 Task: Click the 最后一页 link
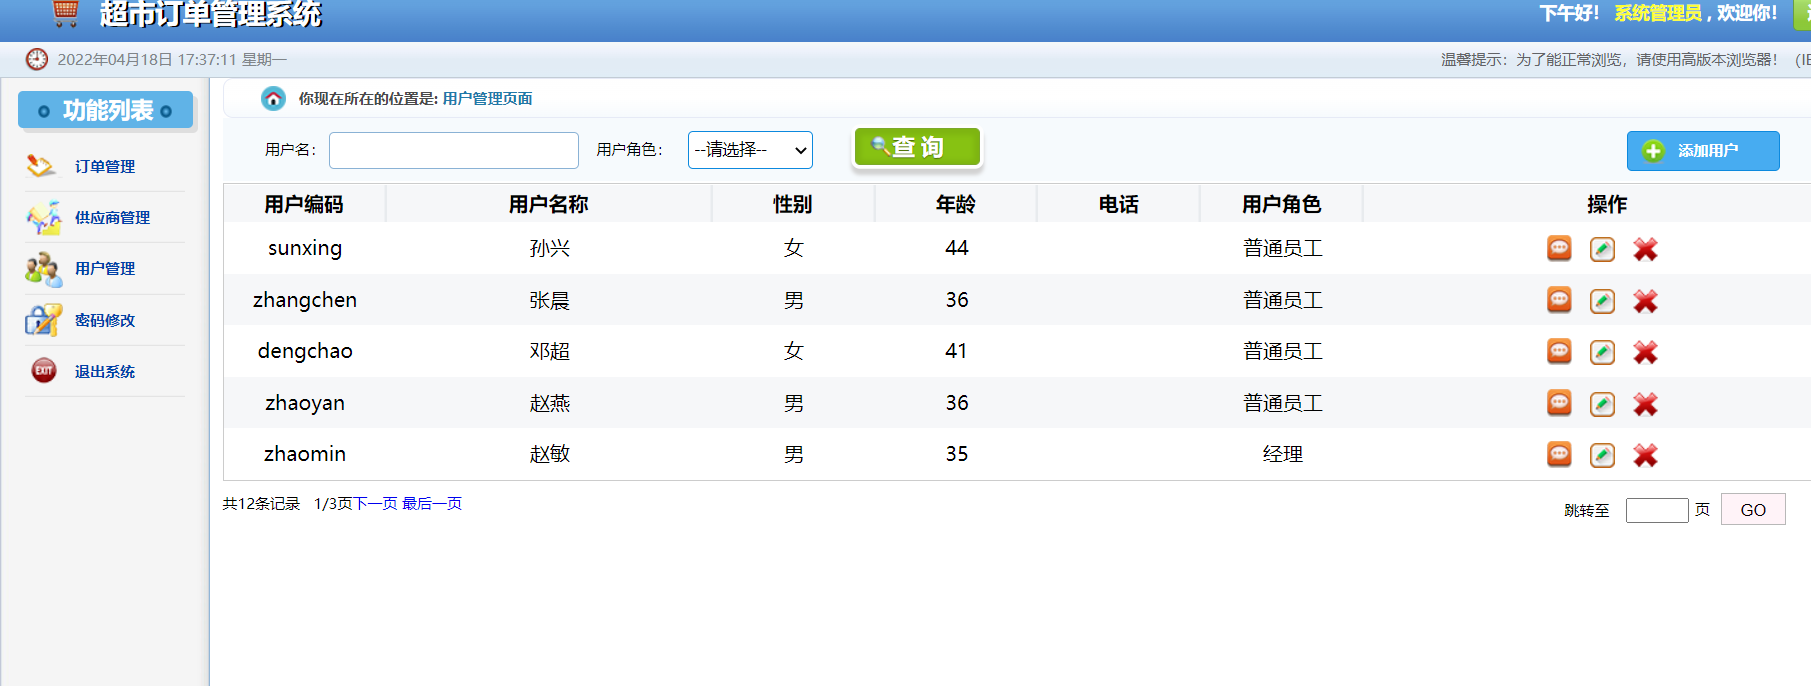[432, 504]
